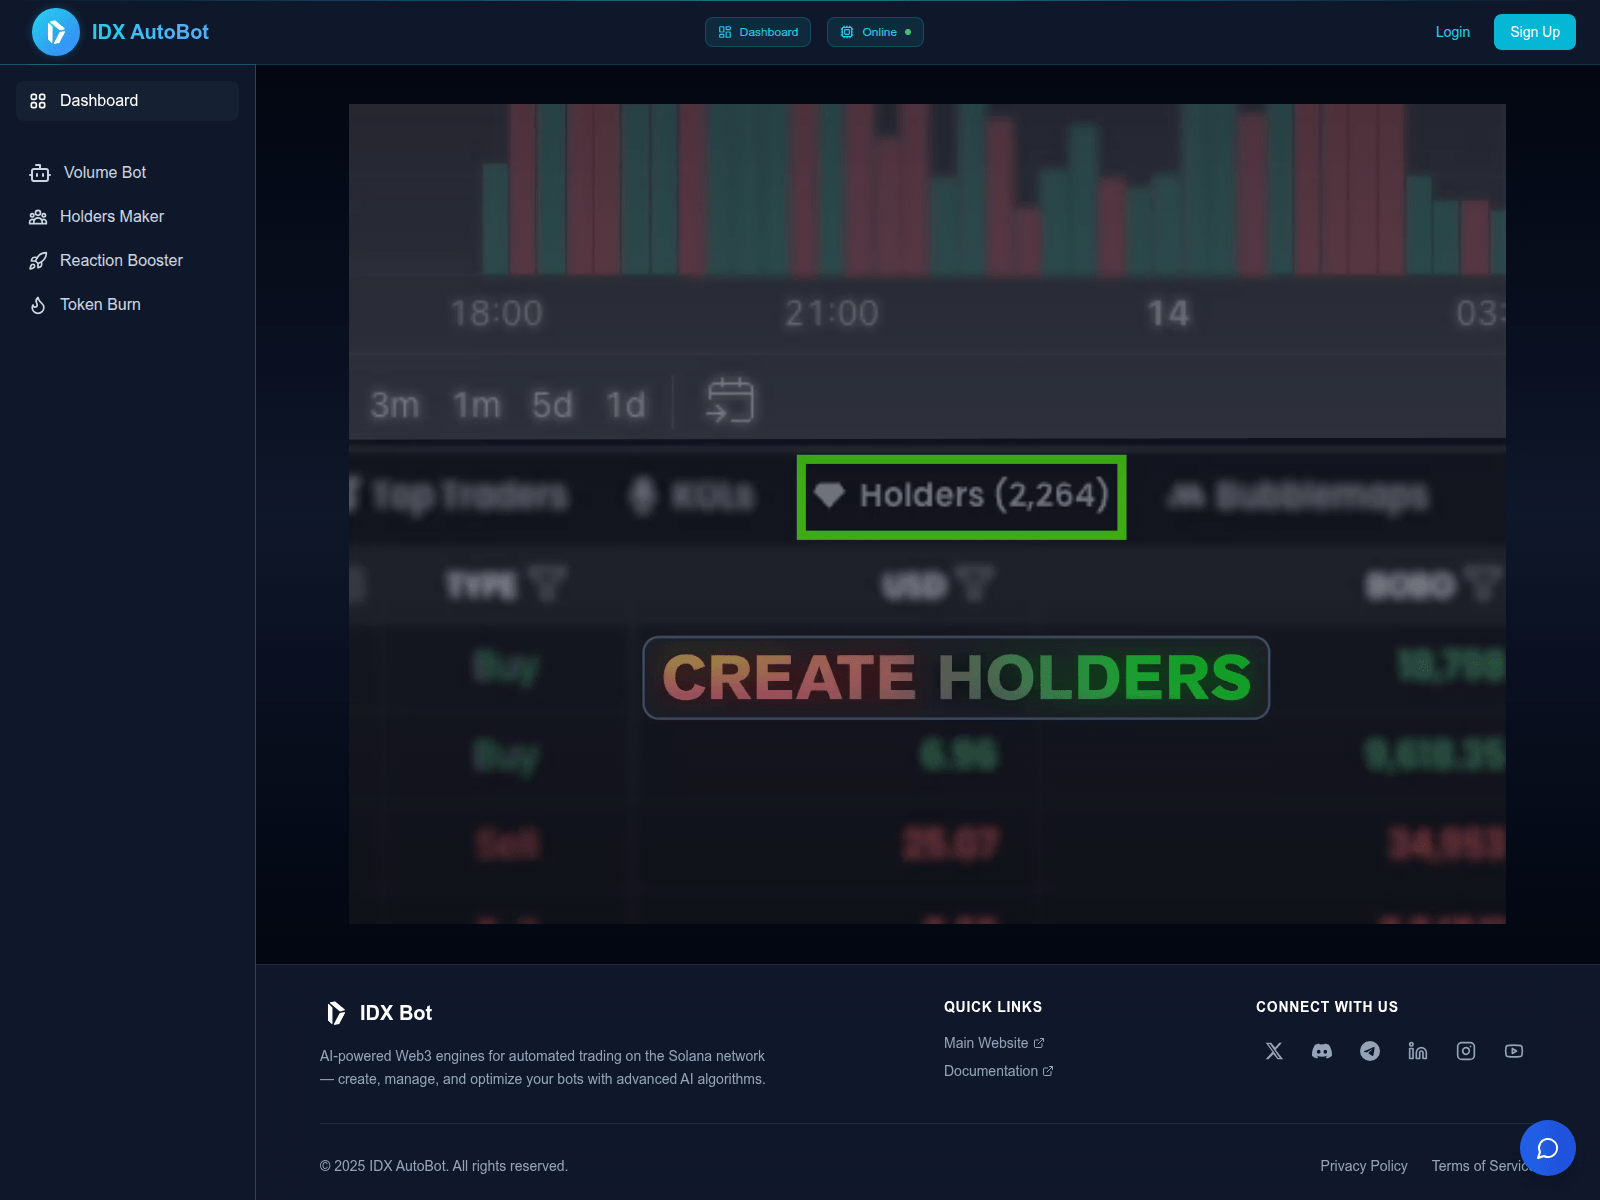Open the Documentation link
Screen dimensions: 1600x1200
coord(999,1071)
